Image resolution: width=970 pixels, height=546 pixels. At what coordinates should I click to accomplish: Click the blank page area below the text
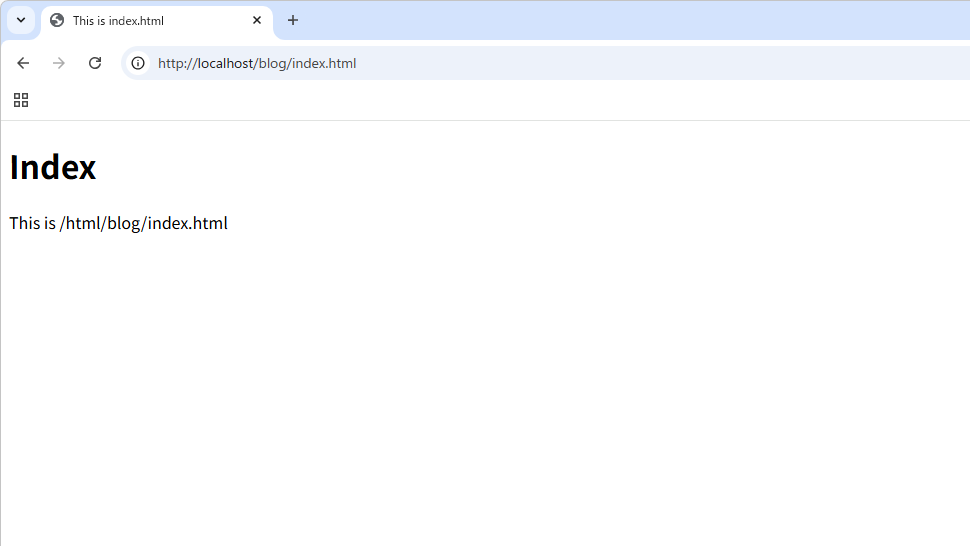pyautogui.click(x=480, y=400)
